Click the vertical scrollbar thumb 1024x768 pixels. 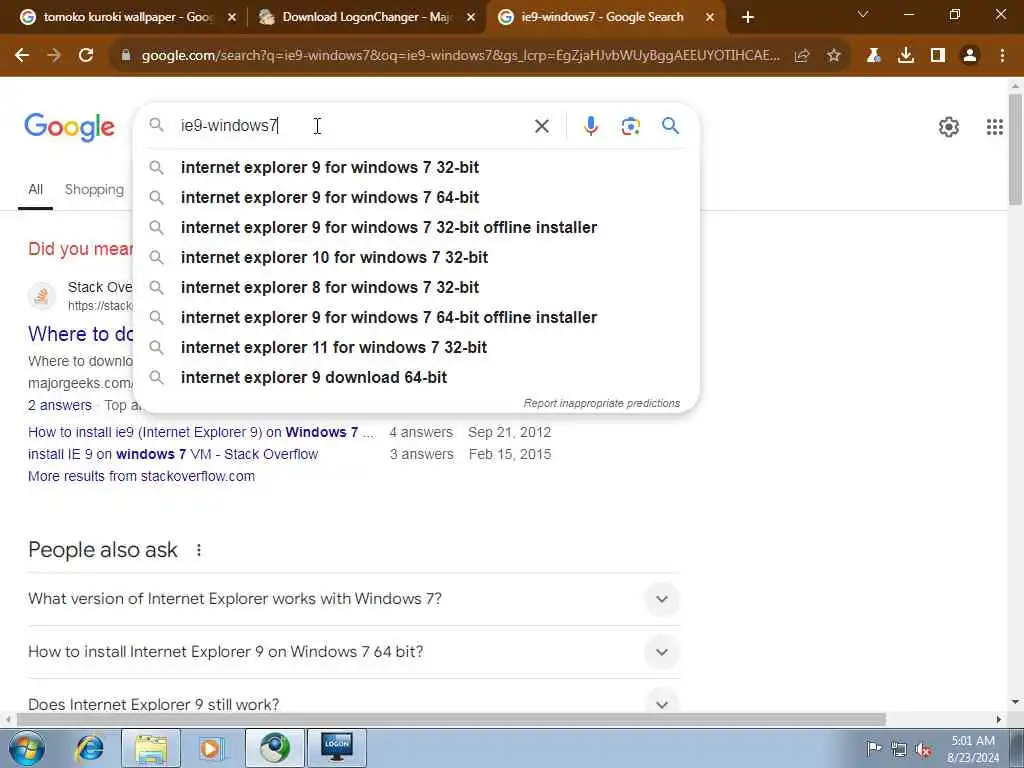tap(1015, 149)
